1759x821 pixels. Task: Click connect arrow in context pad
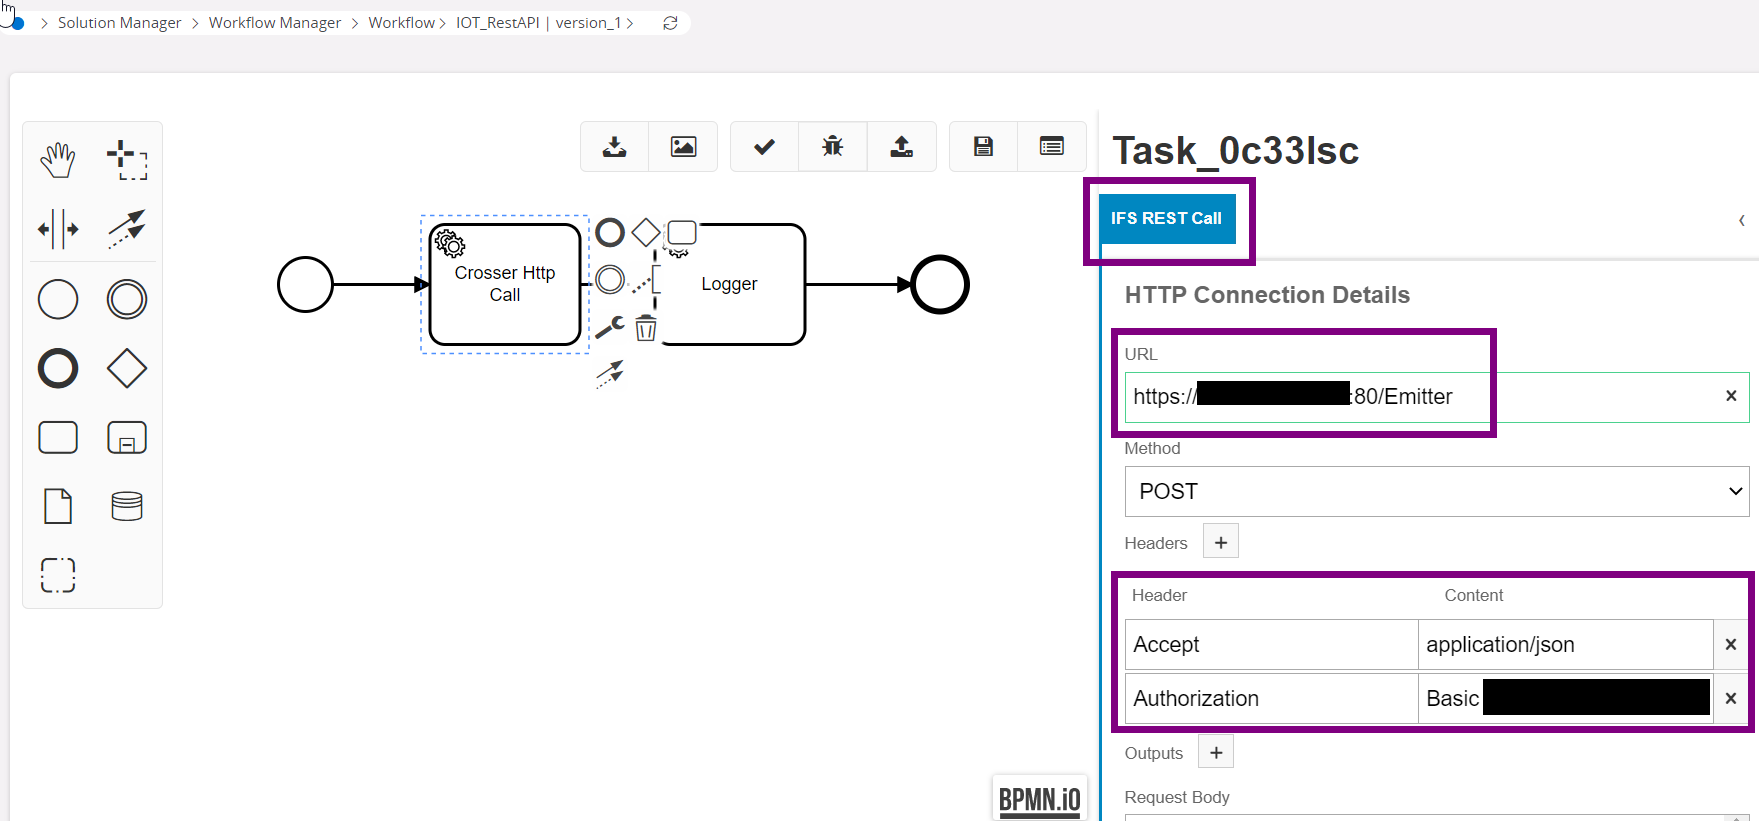[x=610, y=374]
